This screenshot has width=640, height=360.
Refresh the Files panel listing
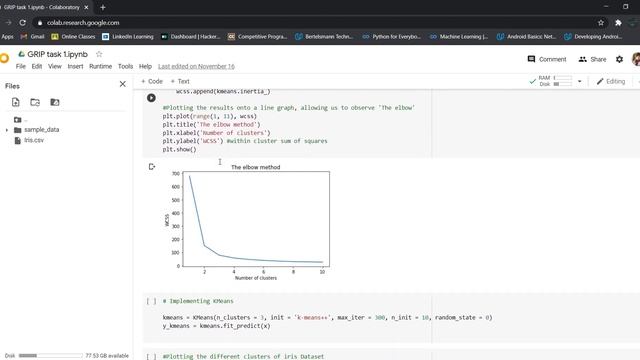[35, 102]
